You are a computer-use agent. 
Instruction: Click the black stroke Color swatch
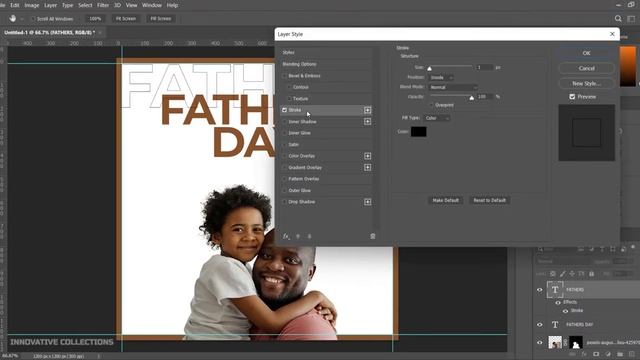click(x=418, y=131)
